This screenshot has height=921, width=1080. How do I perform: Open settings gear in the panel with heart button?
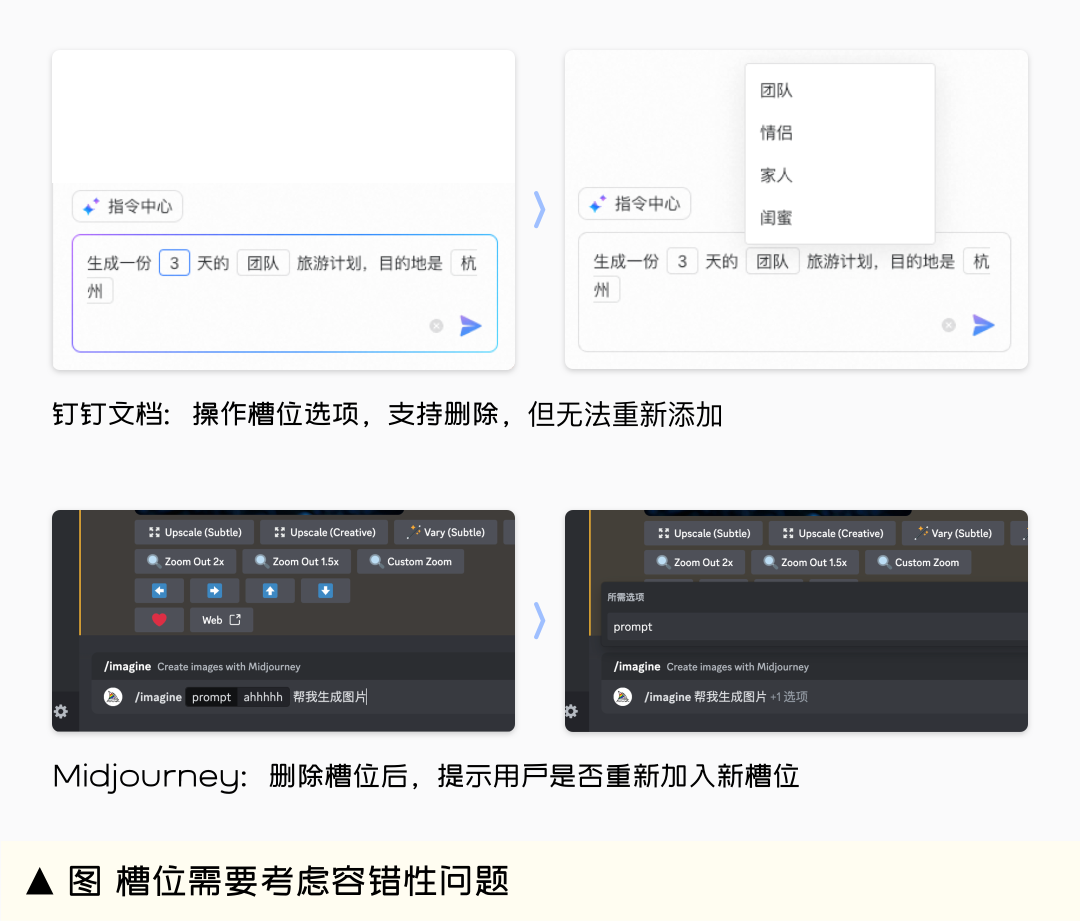click(x=61, y=711)
